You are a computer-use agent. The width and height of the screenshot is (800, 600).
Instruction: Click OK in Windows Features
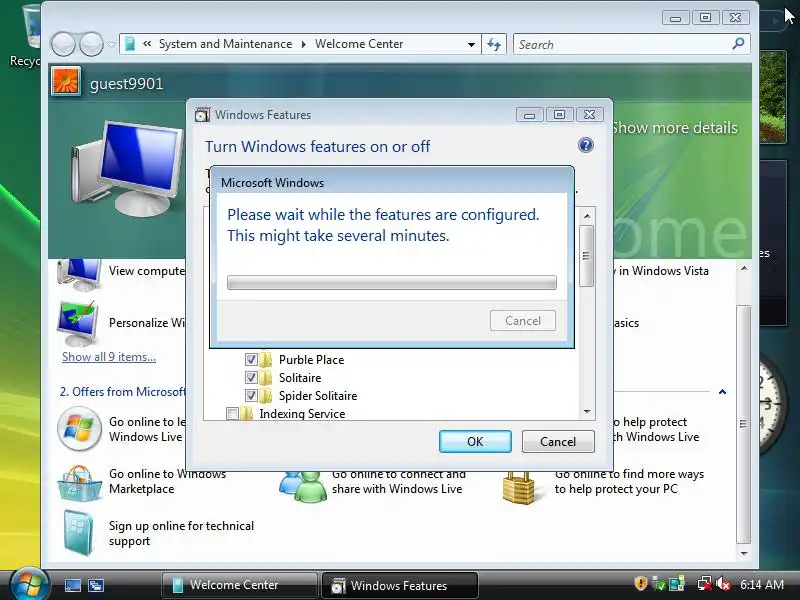(x=475, y=441)
